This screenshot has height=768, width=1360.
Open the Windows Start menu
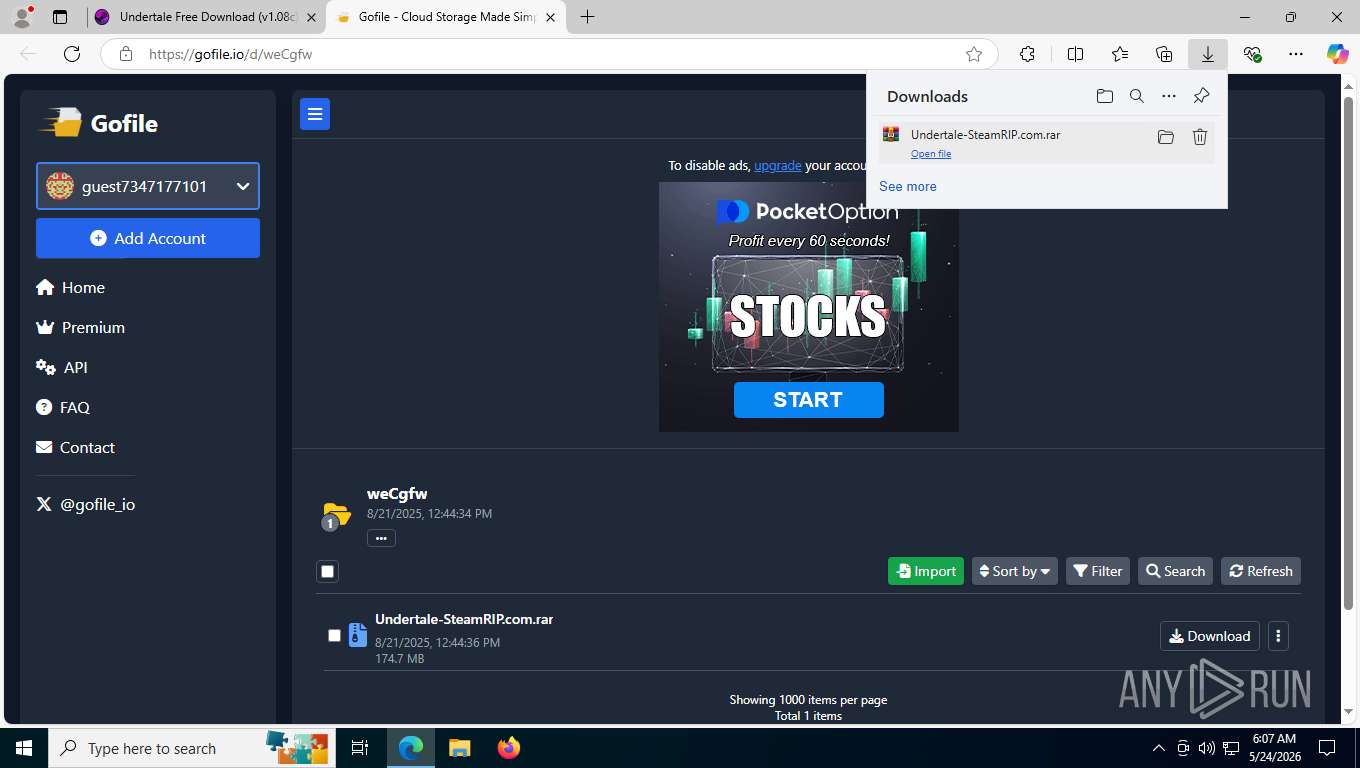pos(24,748)
